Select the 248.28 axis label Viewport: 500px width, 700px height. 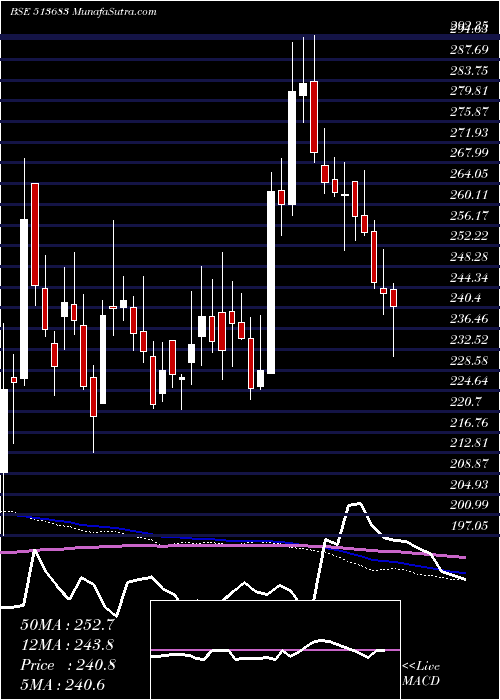469,257
